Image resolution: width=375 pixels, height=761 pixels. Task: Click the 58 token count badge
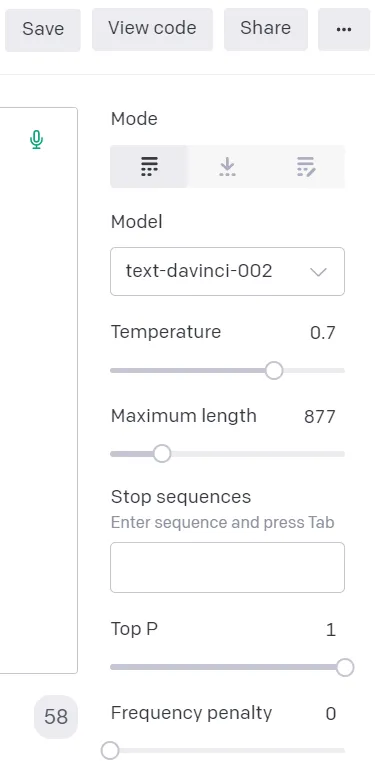pos(56,717)
